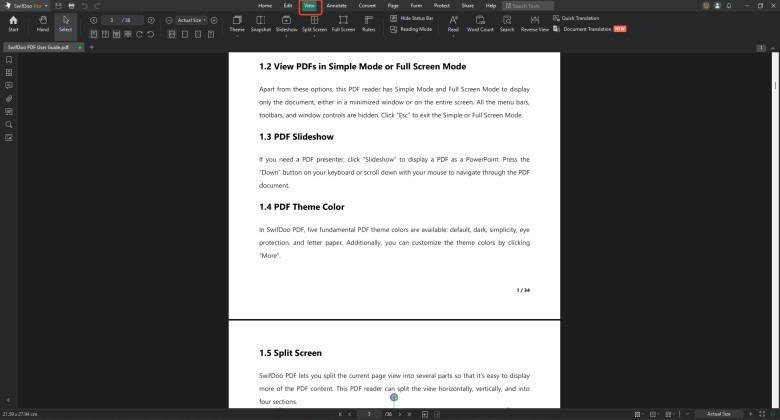Image resolution: width=780 pixels, height=420 pixels.
Task: Click the vertical scrollbar thumb
Action: tap(775, 86)
